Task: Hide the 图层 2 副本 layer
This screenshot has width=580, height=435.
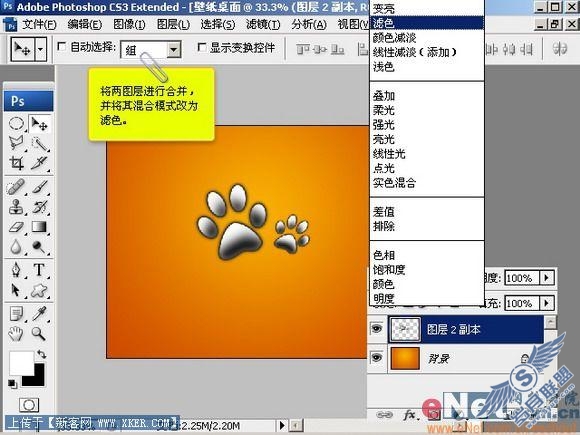Action: [377, 328]
